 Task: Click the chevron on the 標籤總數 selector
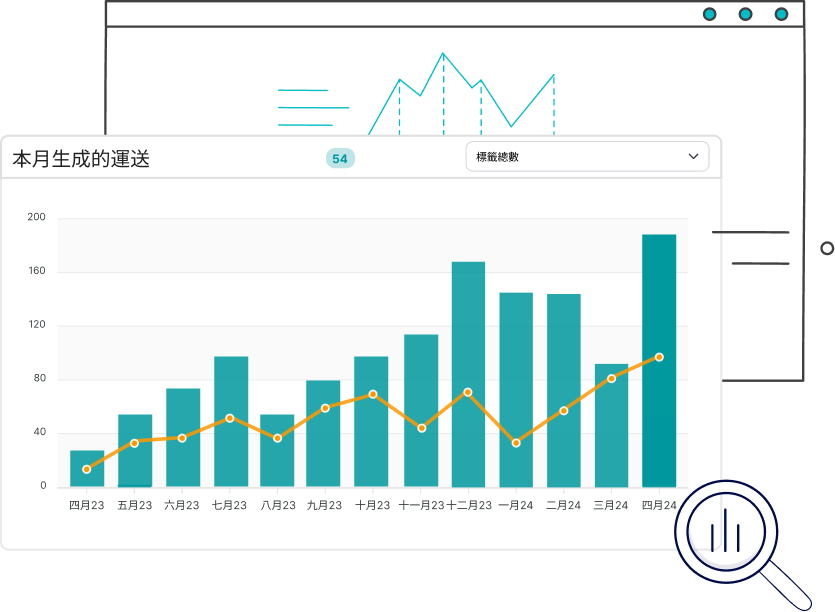tap(692, 156)
